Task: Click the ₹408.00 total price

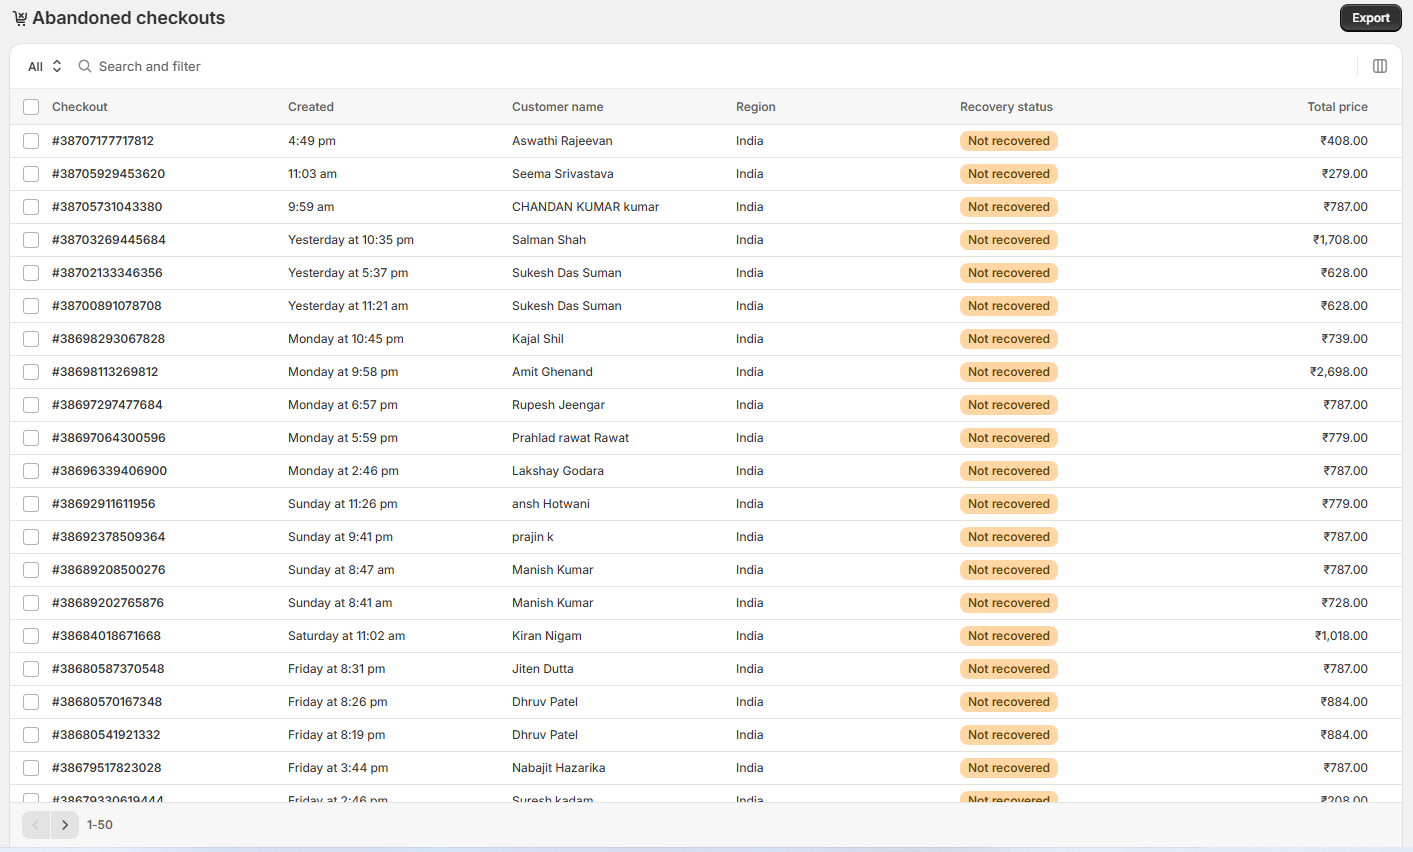Action: point(1344,141)
